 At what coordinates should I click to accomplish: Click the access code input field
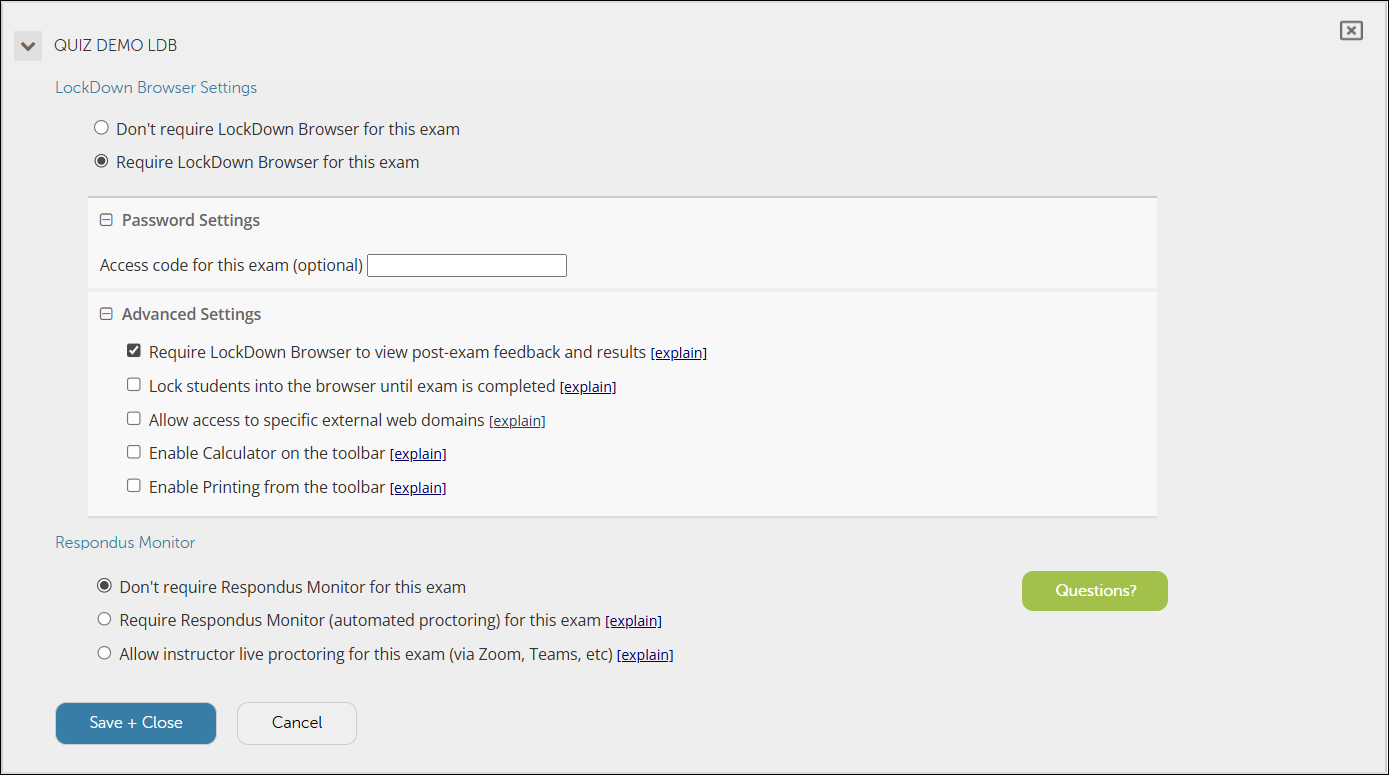pos(467,265)
